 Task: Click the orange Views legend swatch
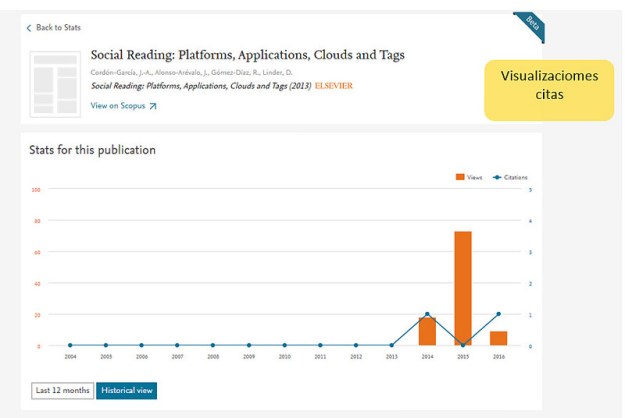[x=460, y=177]
